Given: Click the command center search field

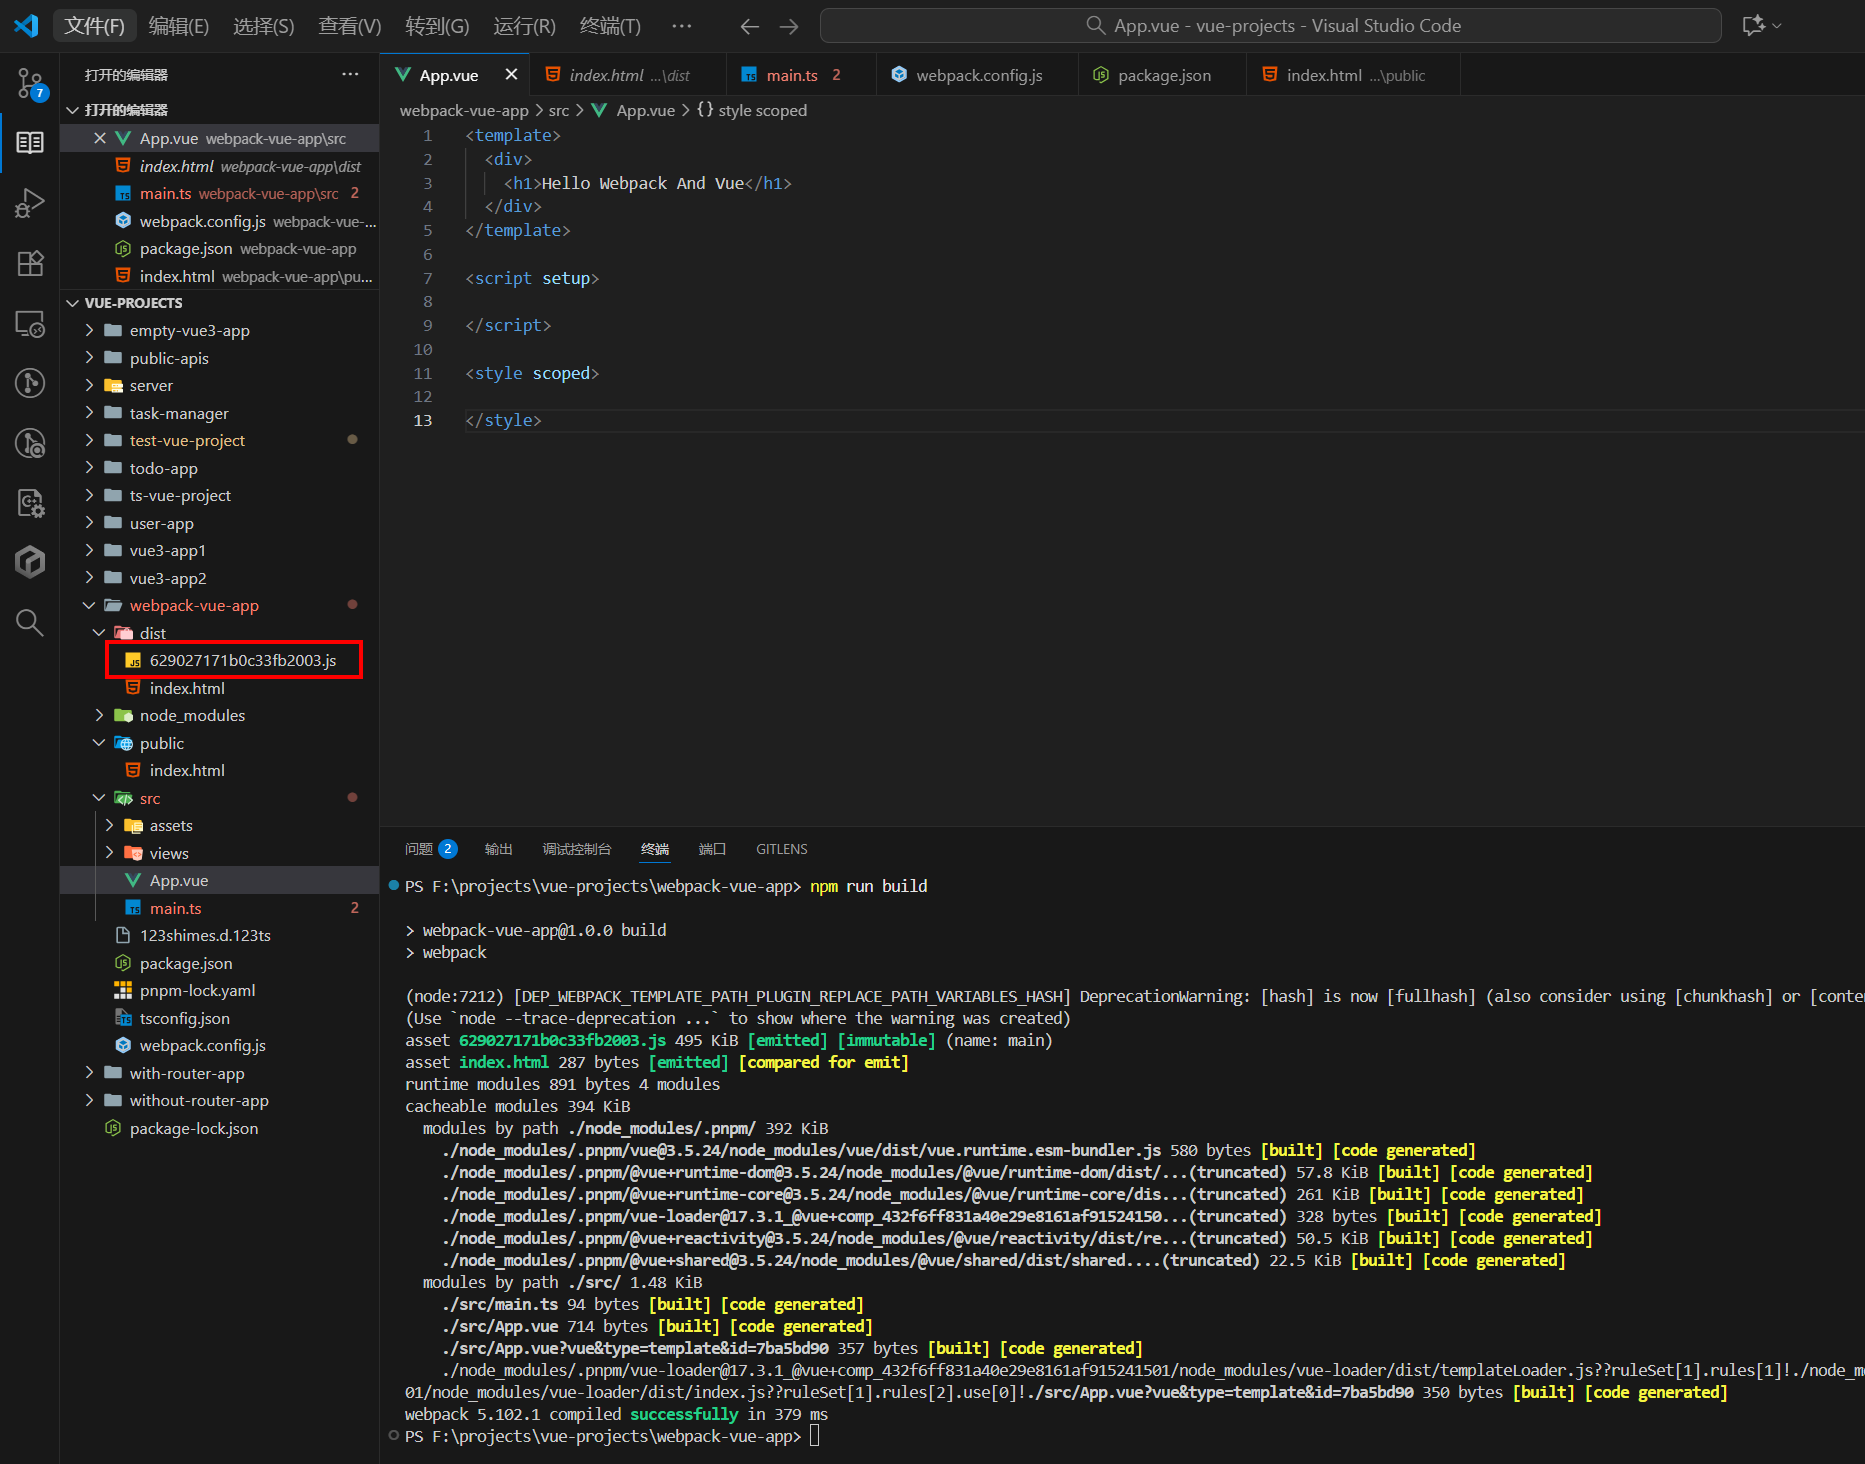Looking at the screenshot, I should tap(1270, 26).
